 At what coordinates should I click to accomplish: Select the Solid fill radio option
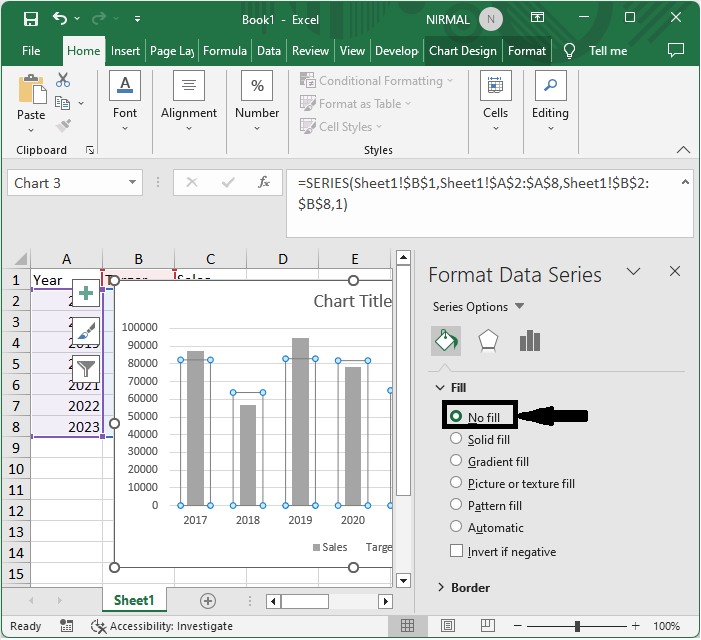457,439
